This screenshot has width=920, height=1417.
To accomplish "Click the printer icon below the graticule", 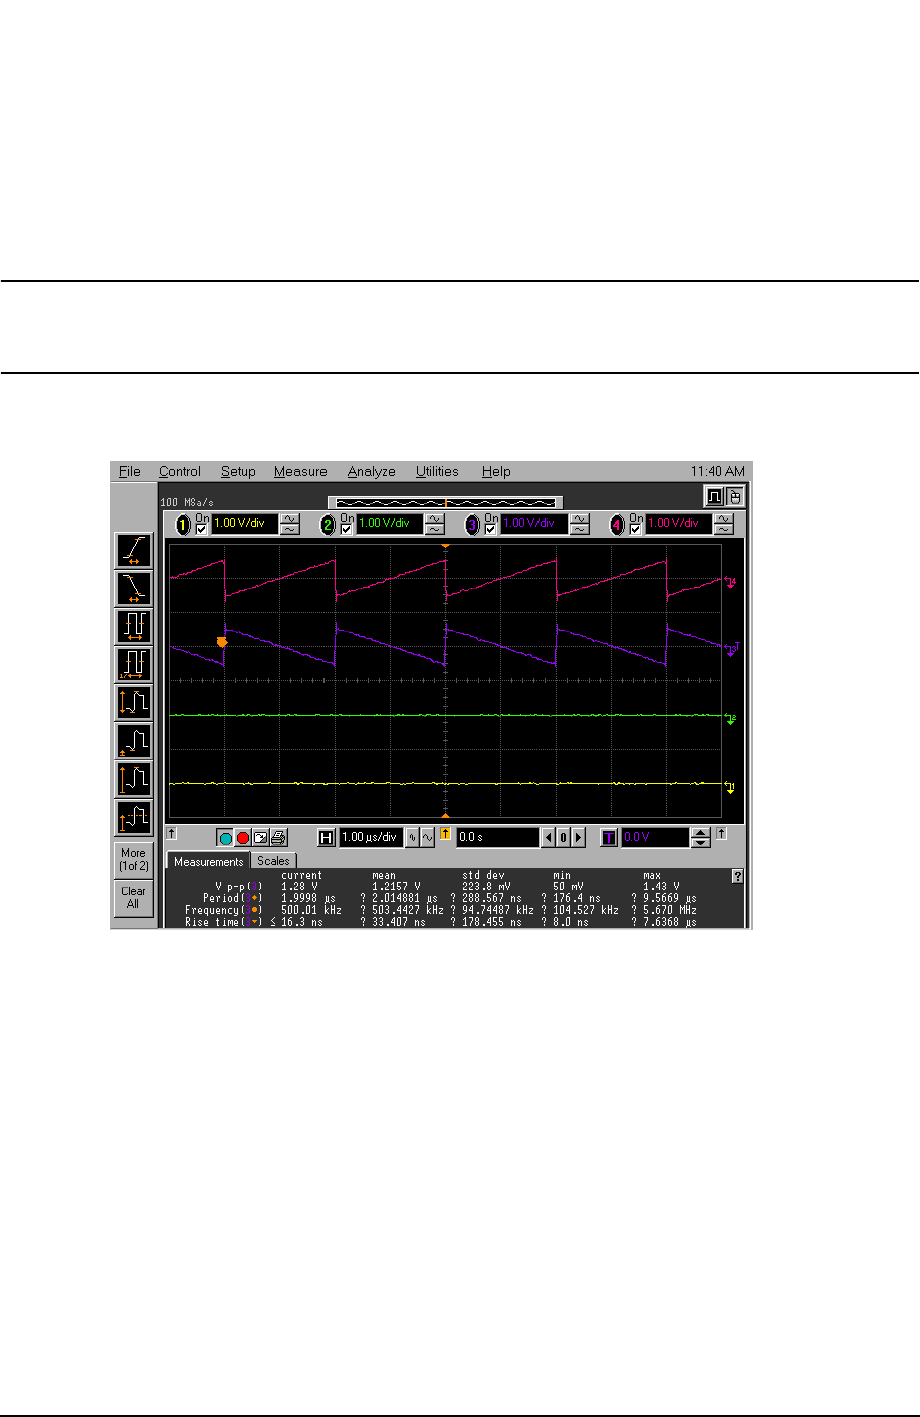I will point(279,838).
